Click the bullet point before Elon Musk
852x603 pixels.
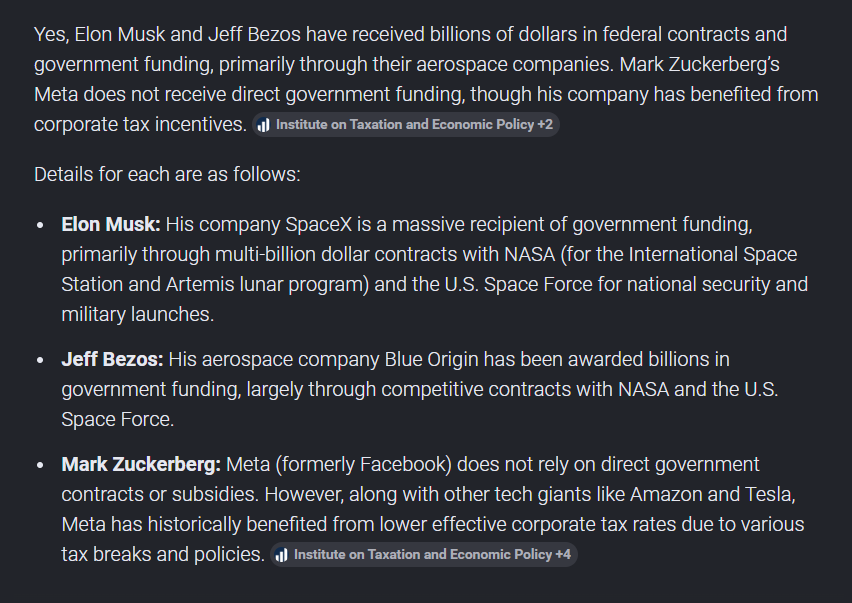40,225
